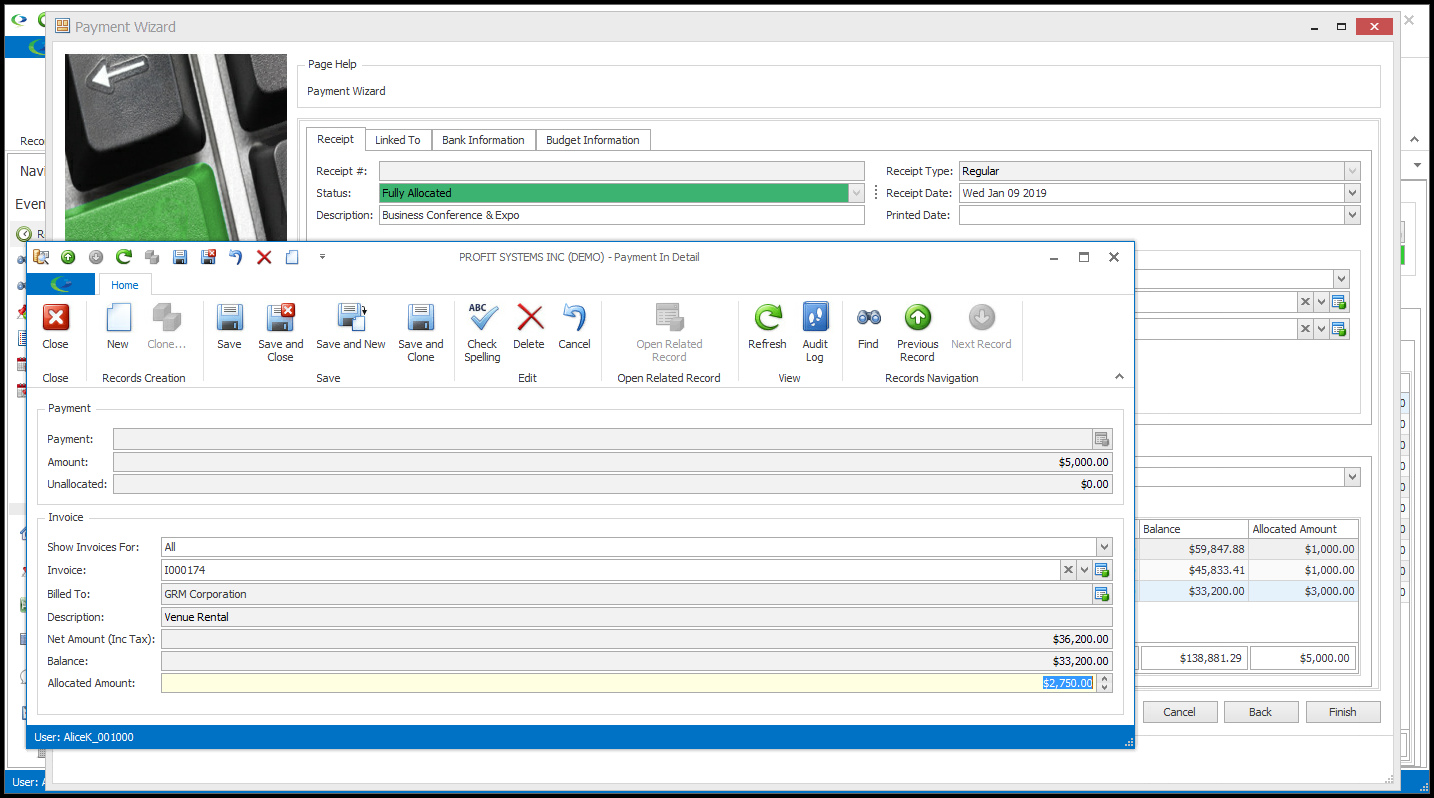Open the Budget Information tab
This screenshot has height=798, width=1434.
tap(593, 140)
